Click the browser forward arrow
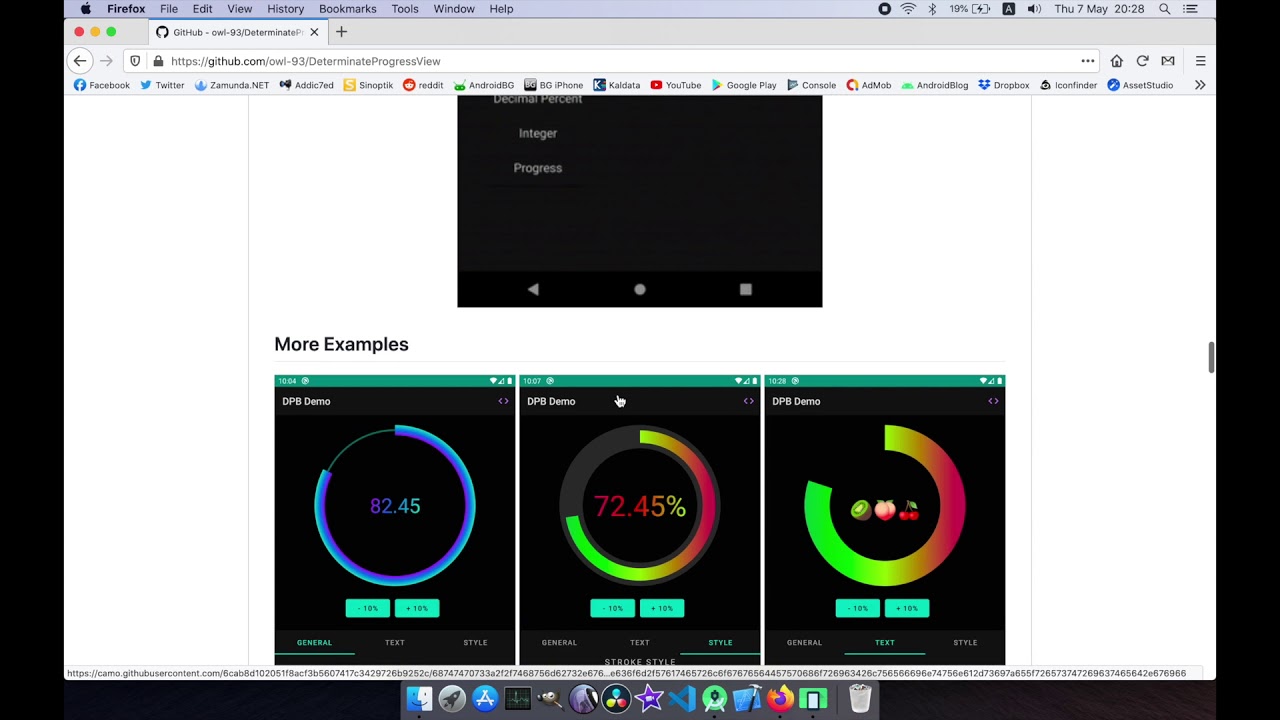 [x=106, y=61]
